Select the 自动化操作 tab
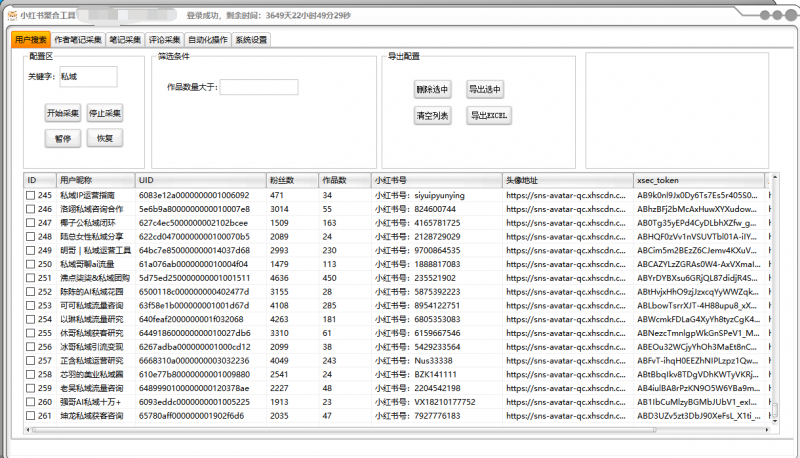Screen dimensions: 800x458 pos(208,40)
